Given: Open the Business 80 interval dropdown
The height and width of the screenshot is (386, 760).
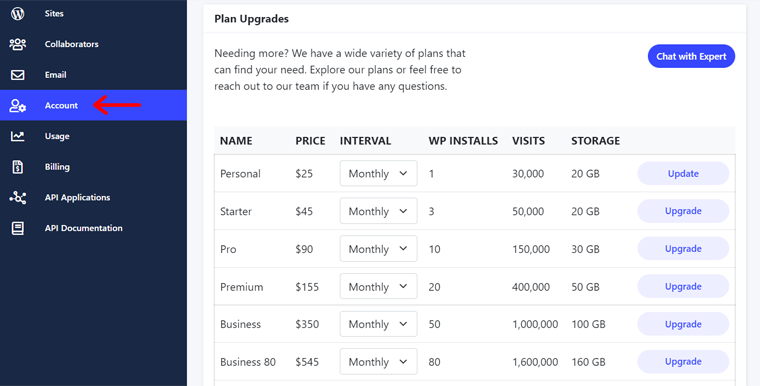Looking at the screenshot, I should click(379, 362).
